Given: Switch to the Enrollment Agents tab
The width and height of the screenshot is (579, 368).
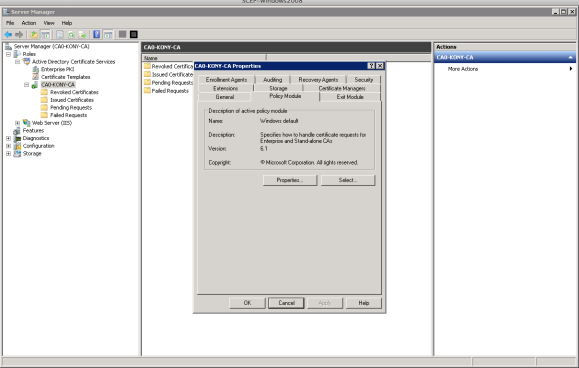Looking at the screenshot, I should pos(226,80).
